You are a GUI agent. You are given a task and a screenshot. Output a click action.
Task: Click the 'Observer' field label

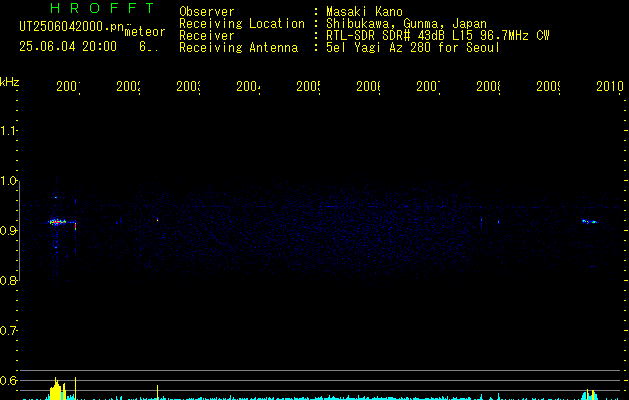pos(207,12)
